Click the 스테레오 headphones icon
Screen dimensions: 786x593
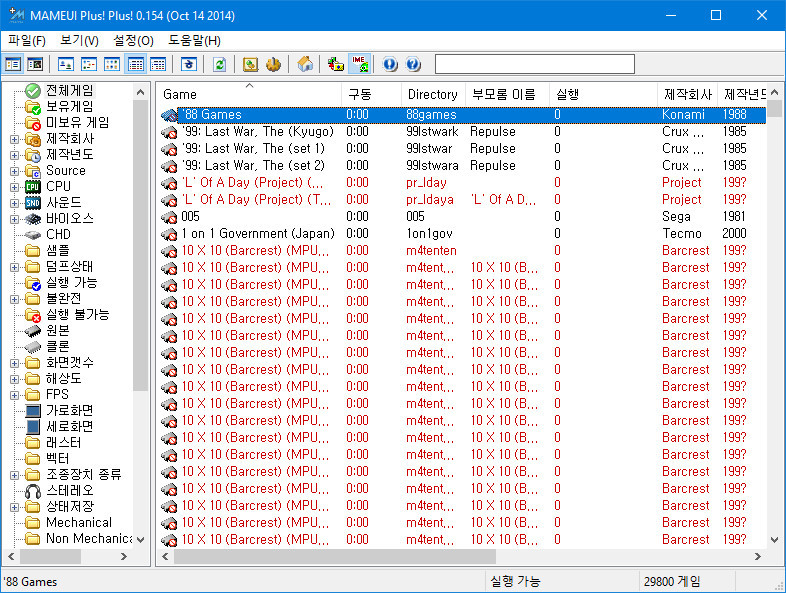click(x=33, y=491)
